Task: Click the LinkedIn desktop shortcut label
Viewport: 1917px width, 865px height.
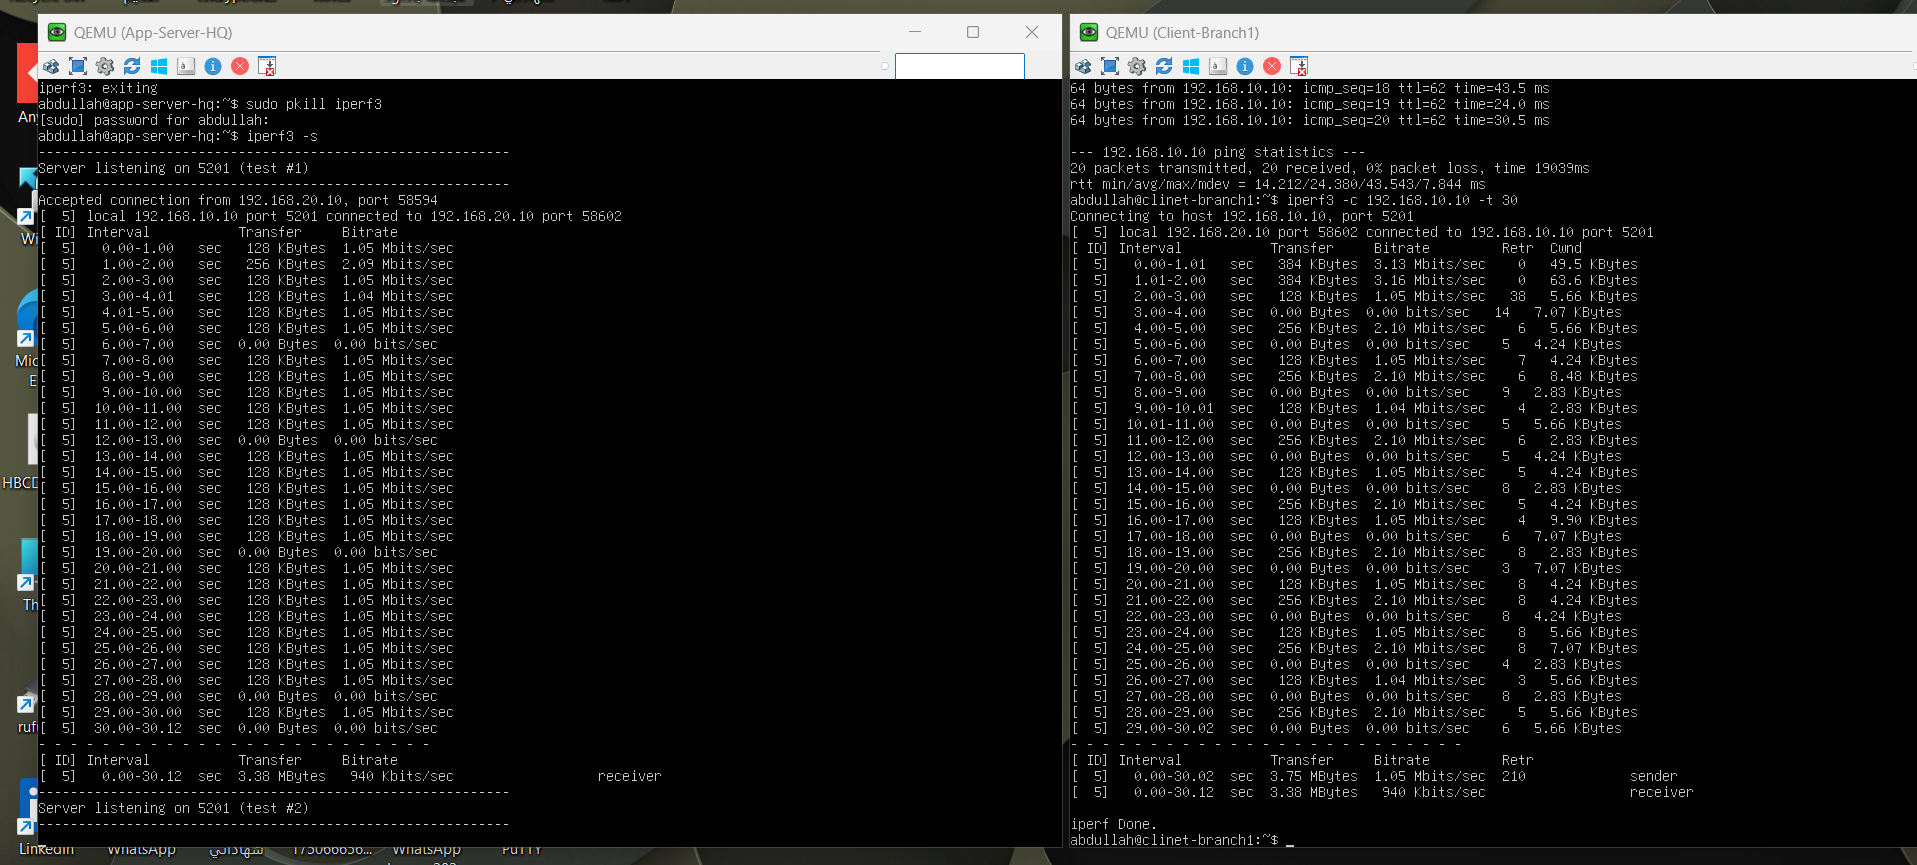Action: click(x=47, y=850)
